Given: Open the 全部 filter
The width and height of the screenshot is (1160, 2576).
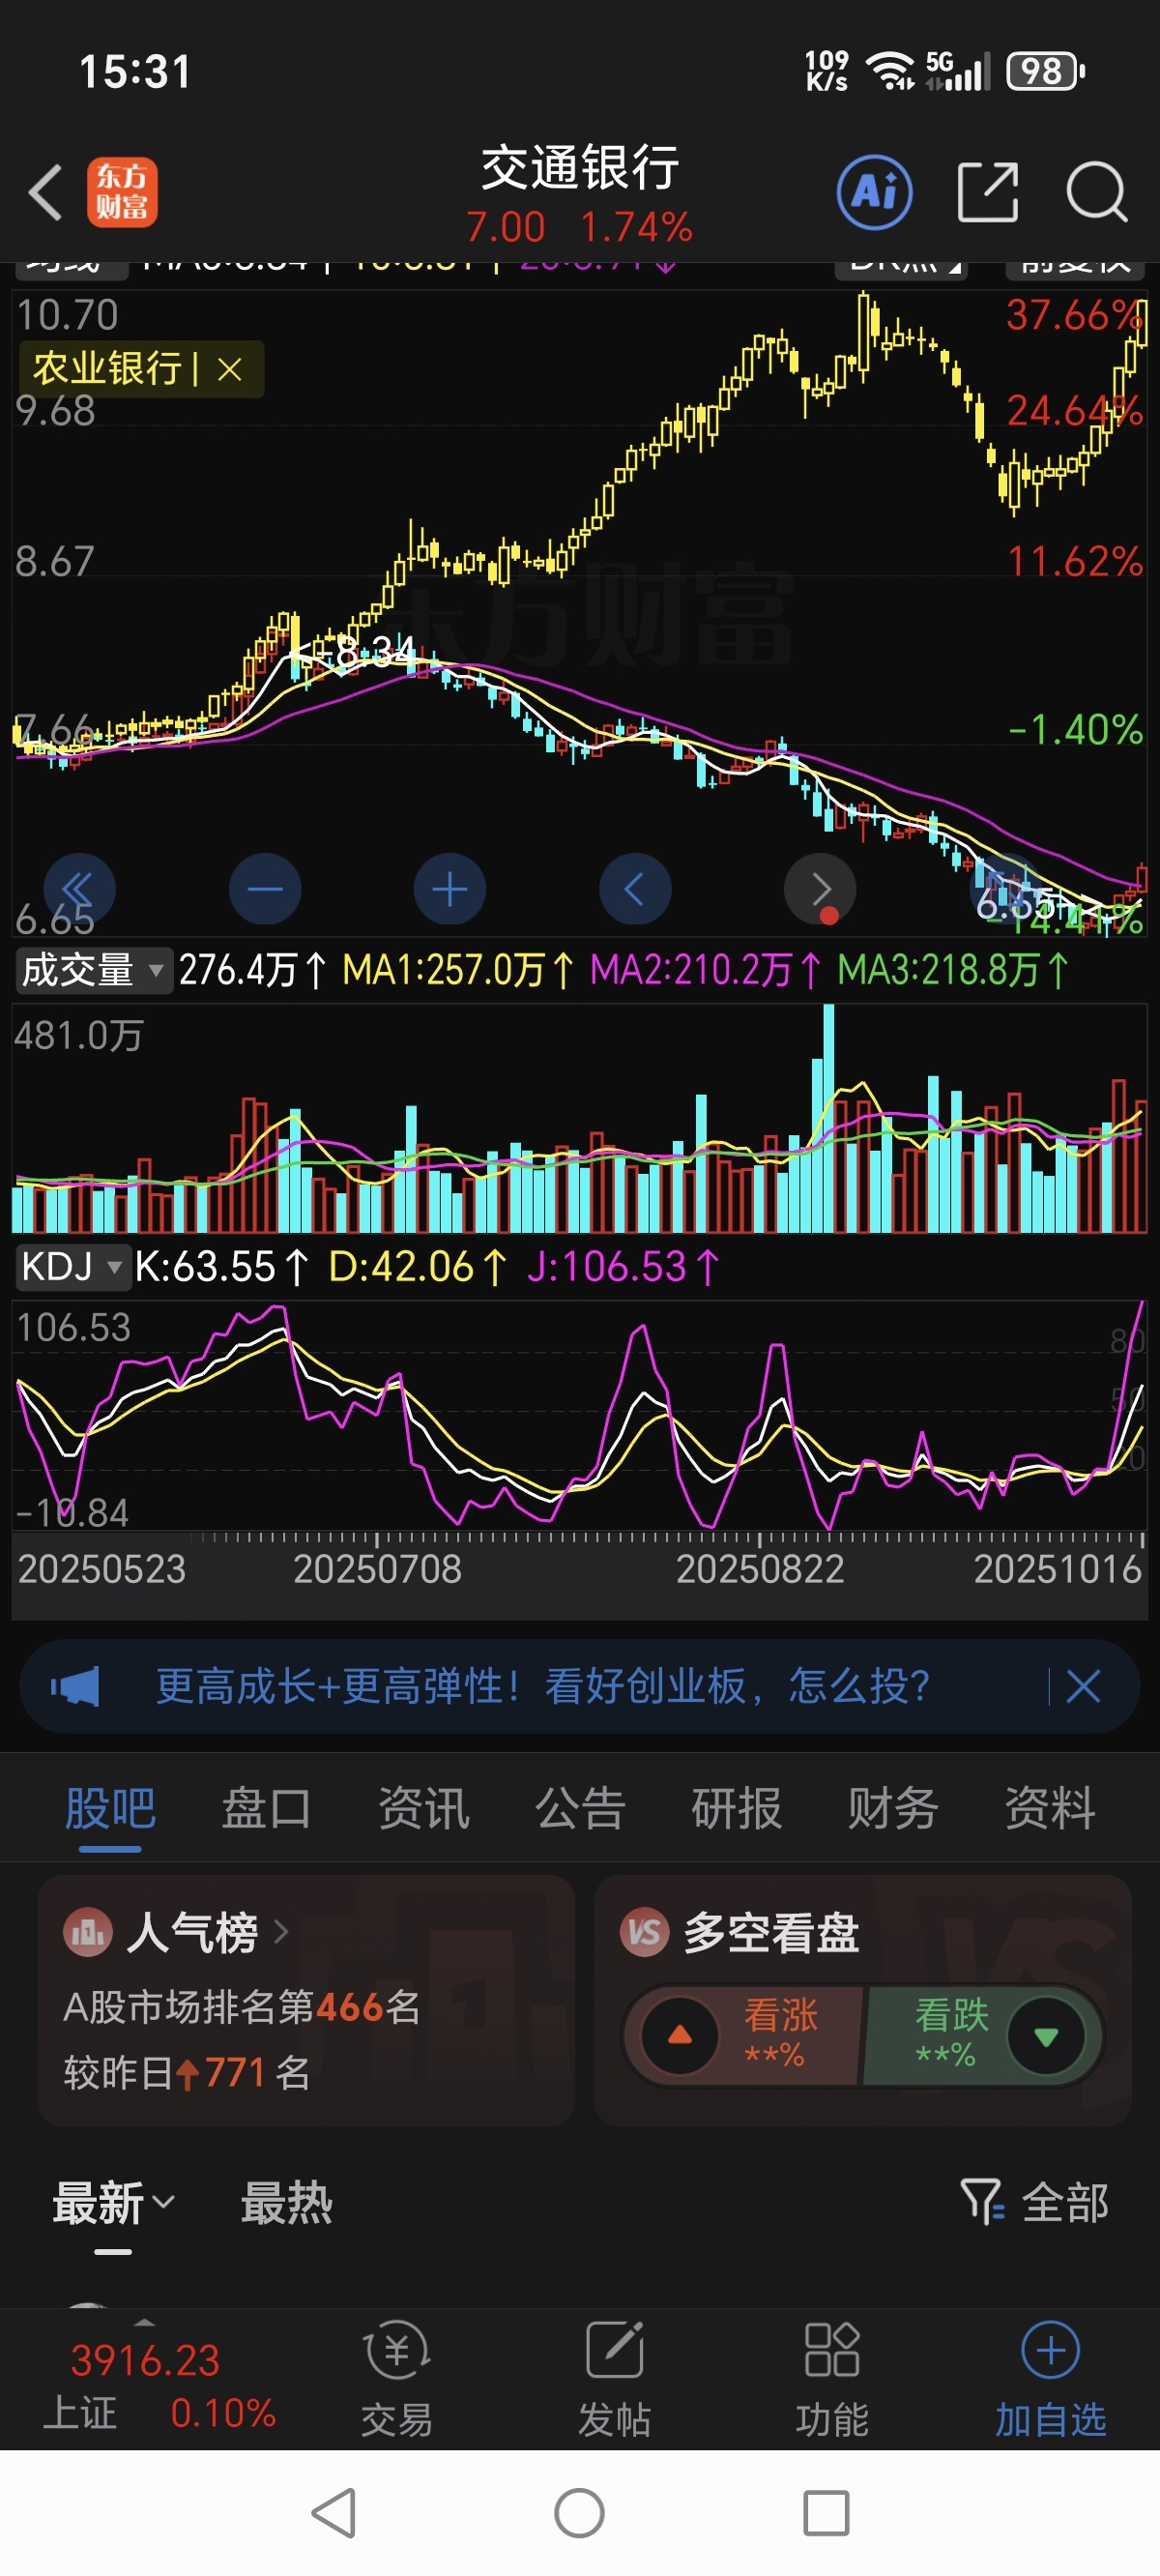Looking at the screenshot, I should 1035,2203.
